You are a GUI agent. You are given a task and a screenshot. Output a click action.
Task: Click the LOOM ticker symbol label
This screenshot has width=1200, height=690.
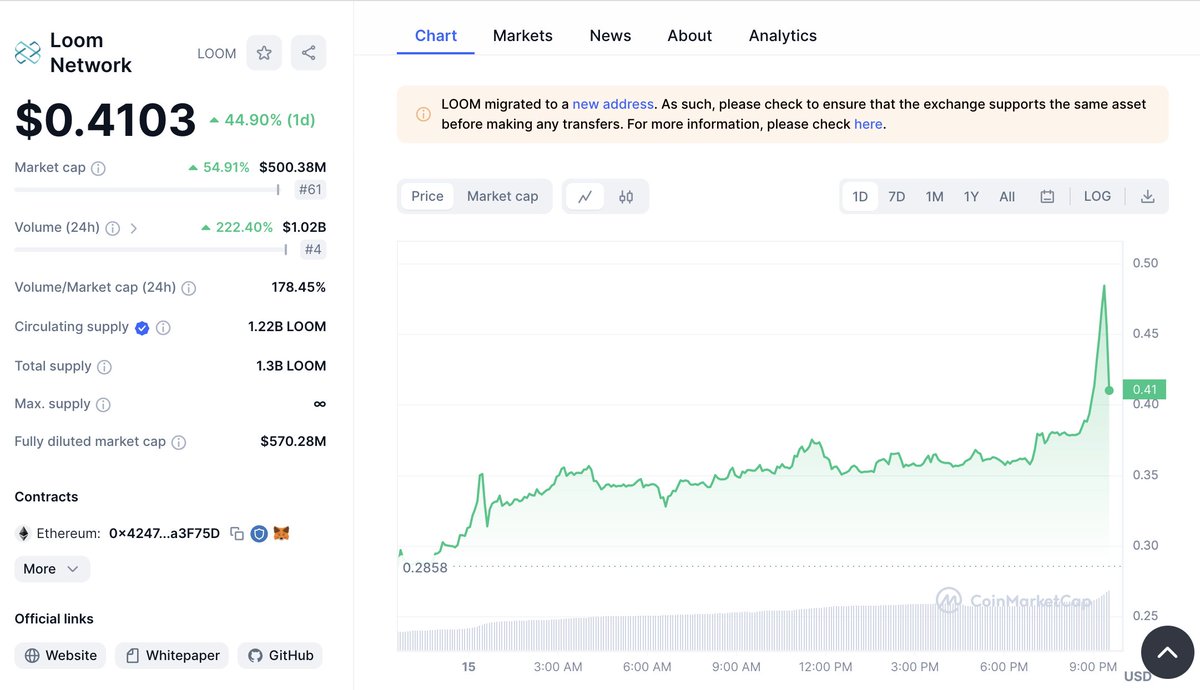(217, 54)
